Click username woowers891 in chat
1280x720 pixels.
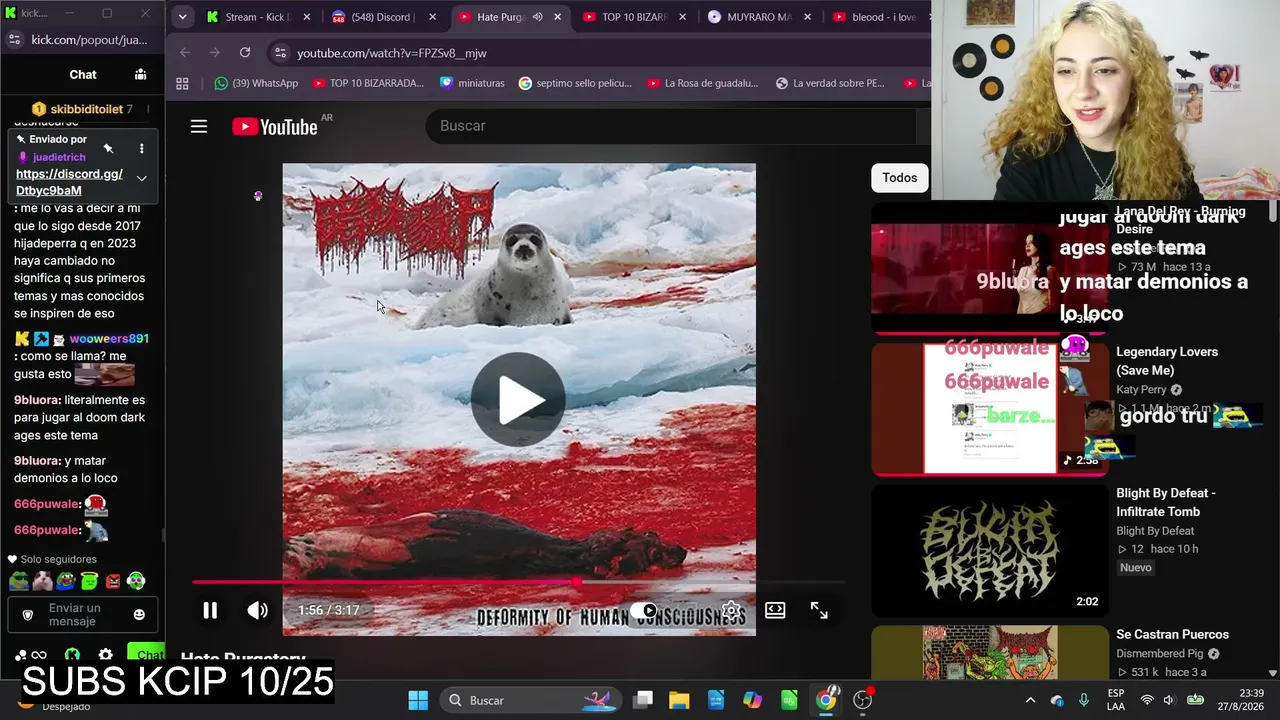(x=109, y=339)
